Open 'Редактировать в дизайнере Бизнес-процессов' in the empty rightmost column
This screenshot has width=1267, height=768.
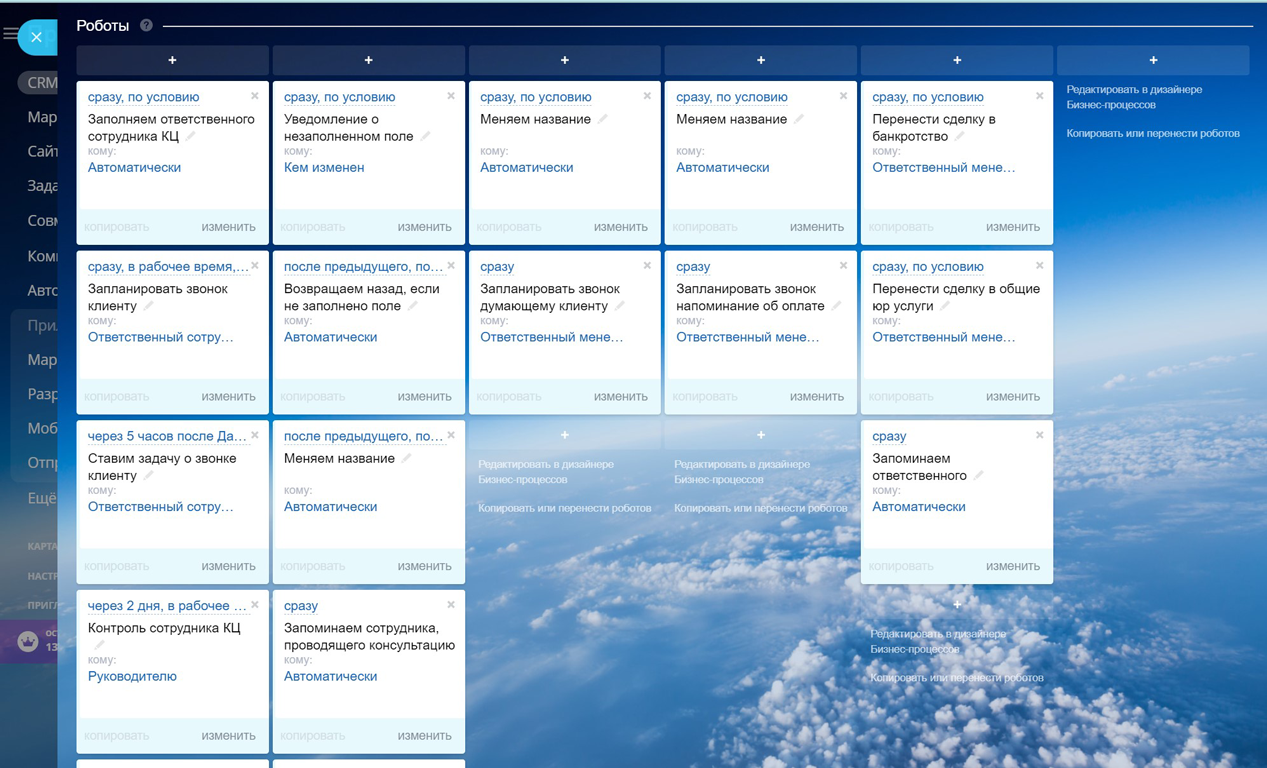pos(1134,97)
